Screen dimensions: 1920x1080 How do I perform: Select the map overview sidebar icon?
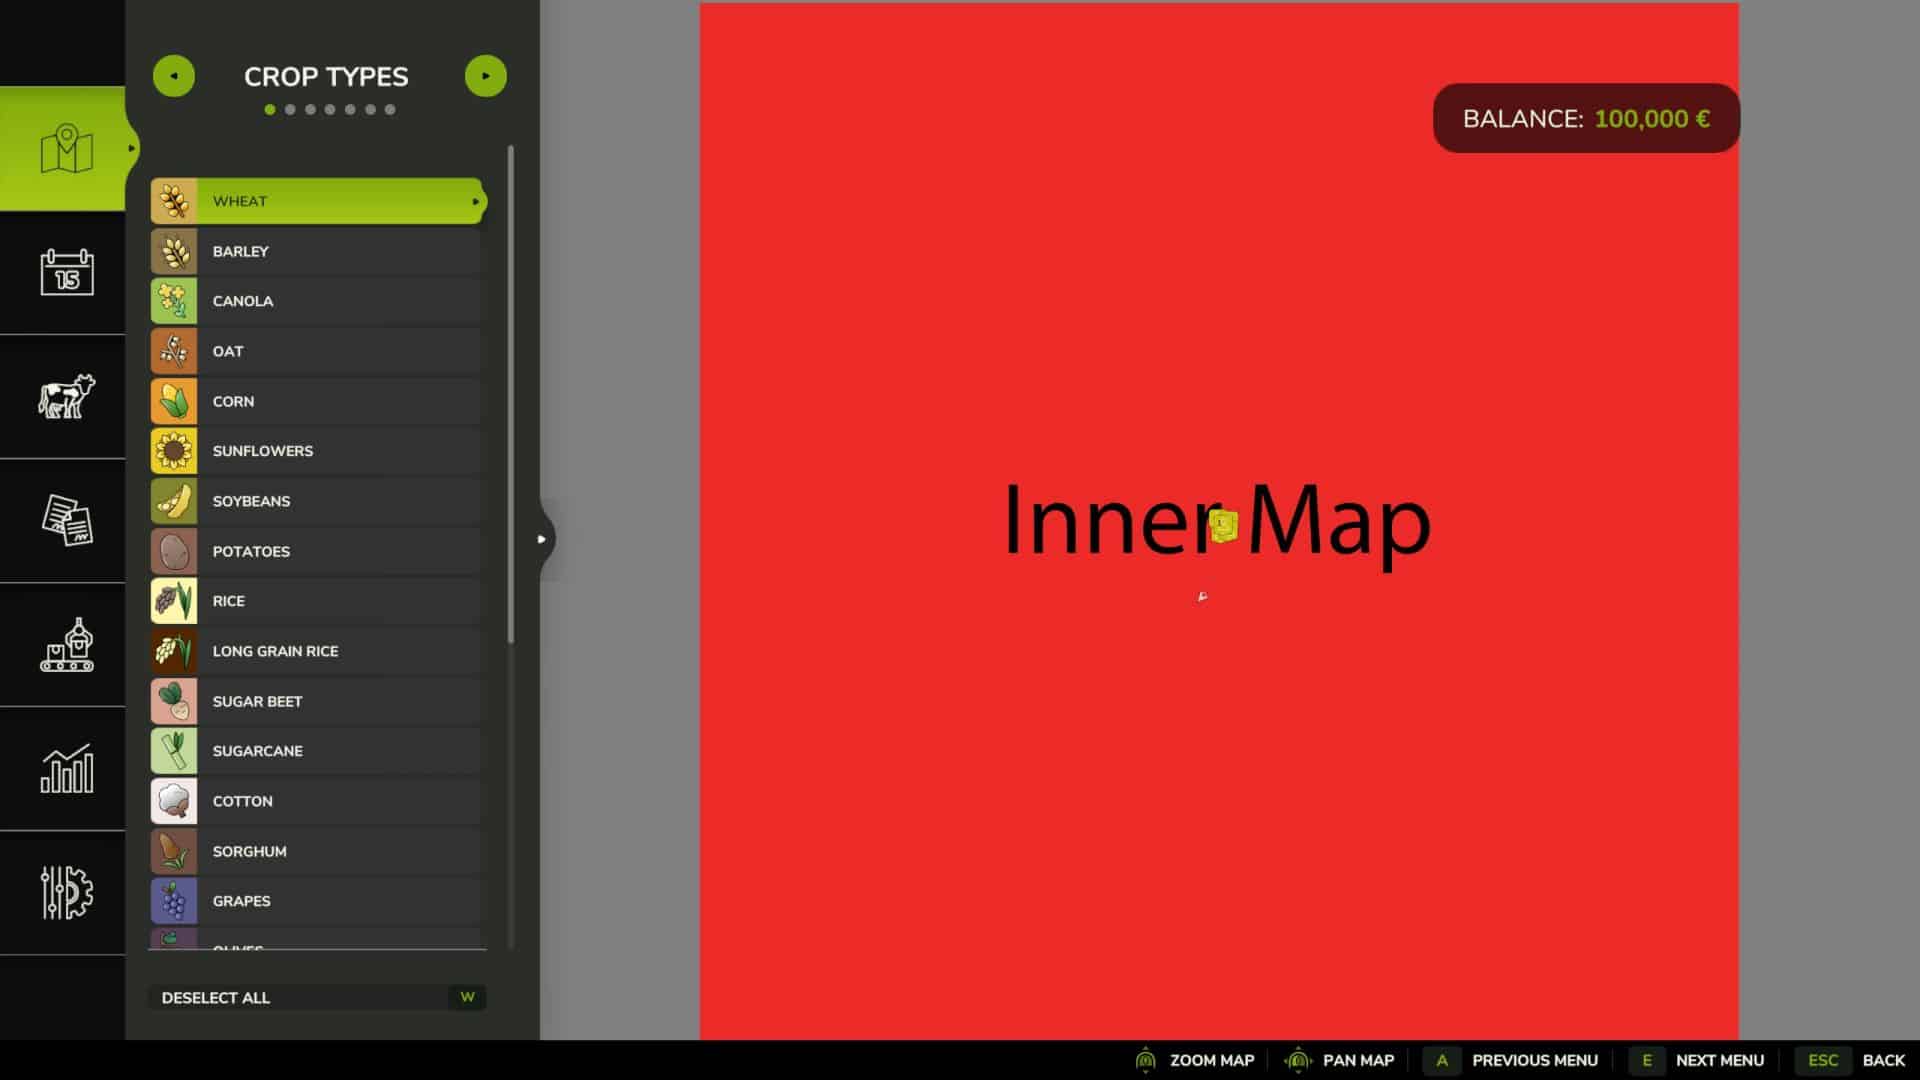[66, 149]
